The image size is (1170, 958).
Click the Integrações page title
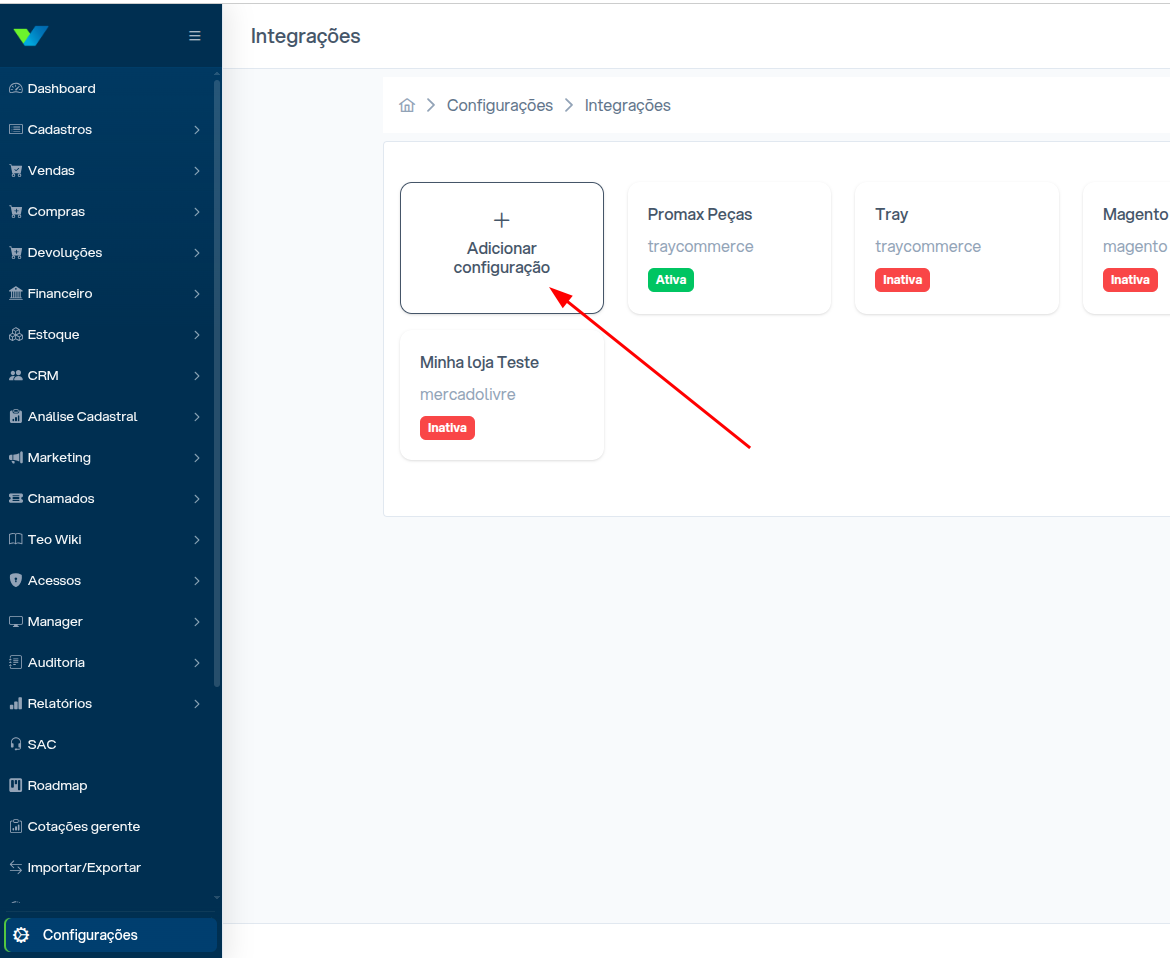coord(305,37)
